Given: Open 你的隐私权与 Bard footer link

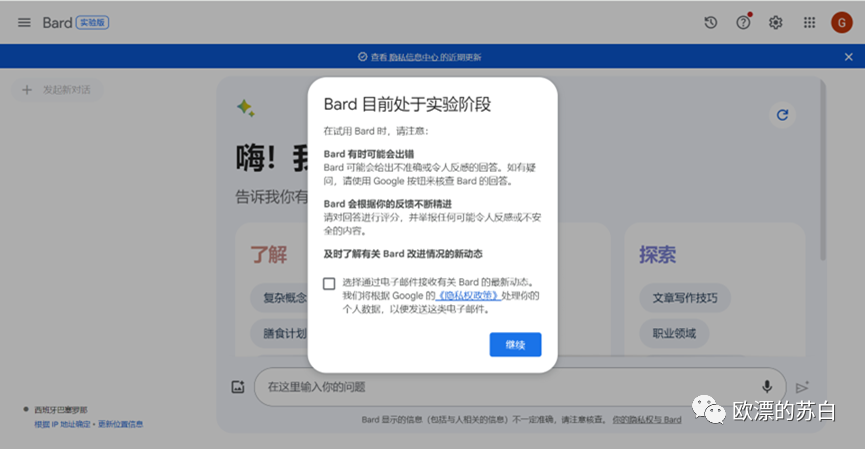Looking at the screenshot, I should click(x=646, y=420).
